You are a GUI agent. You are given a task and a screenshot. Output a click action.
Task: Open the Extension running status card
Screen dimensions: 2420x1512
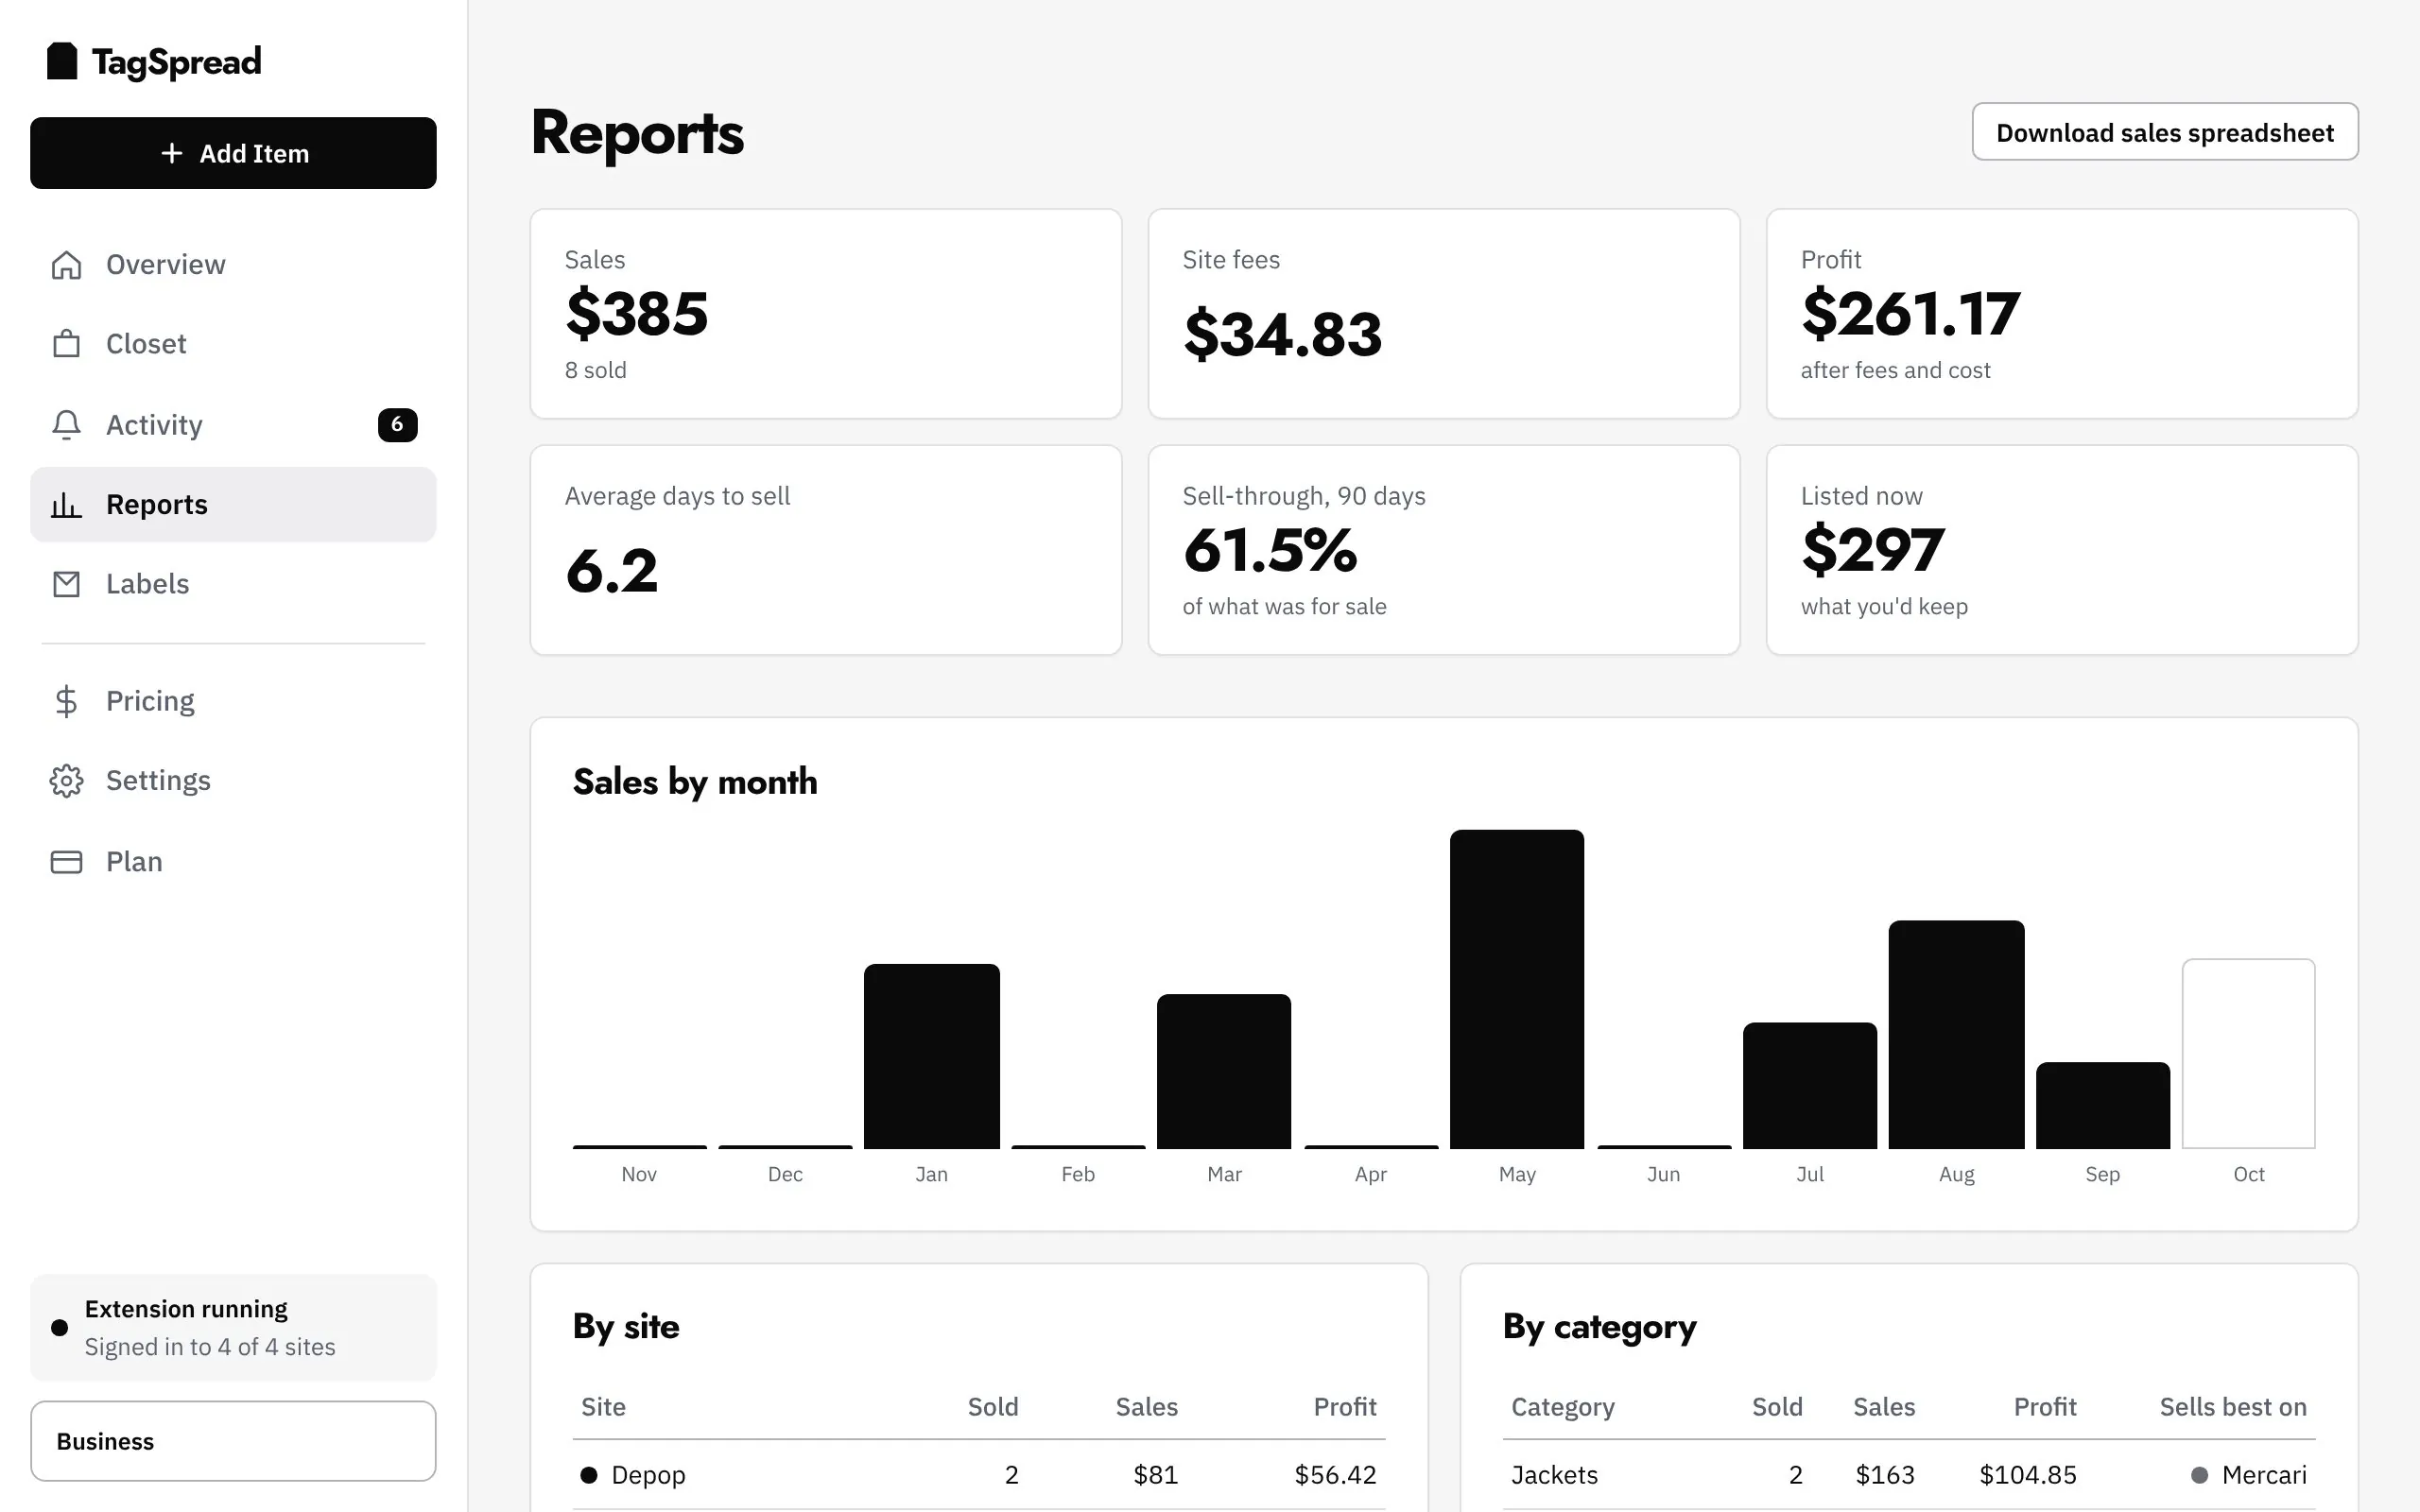(233, 1328)
